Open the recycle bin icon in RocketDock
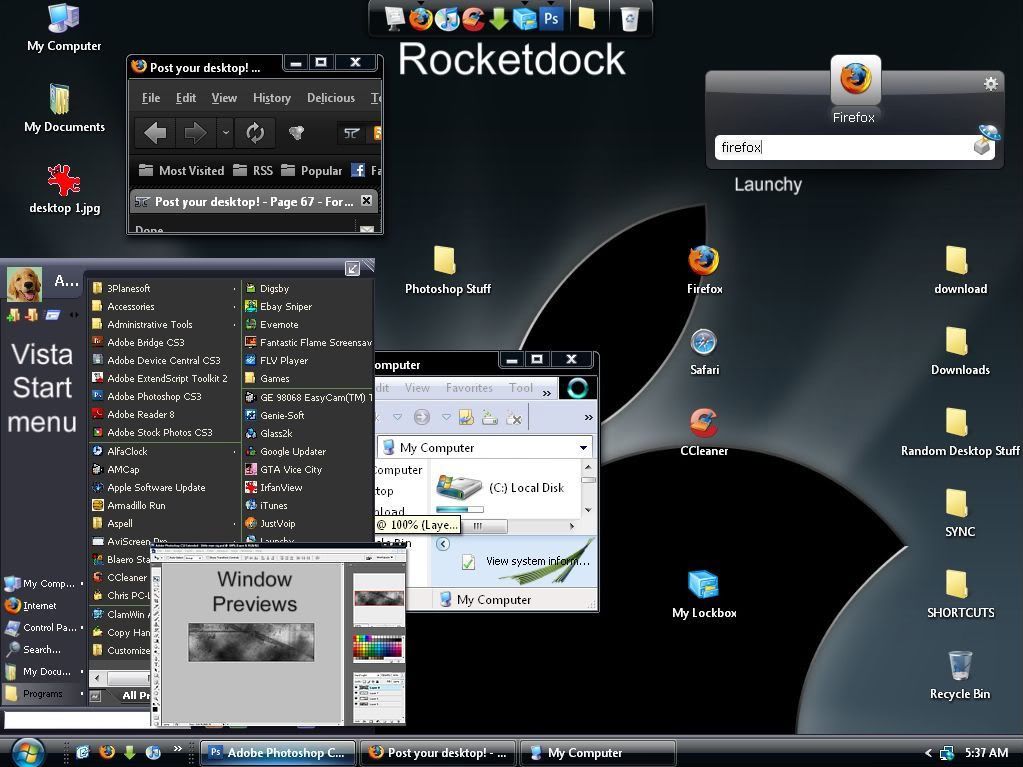The height and width of the screenshot is (767, 1023). (630, 18)
